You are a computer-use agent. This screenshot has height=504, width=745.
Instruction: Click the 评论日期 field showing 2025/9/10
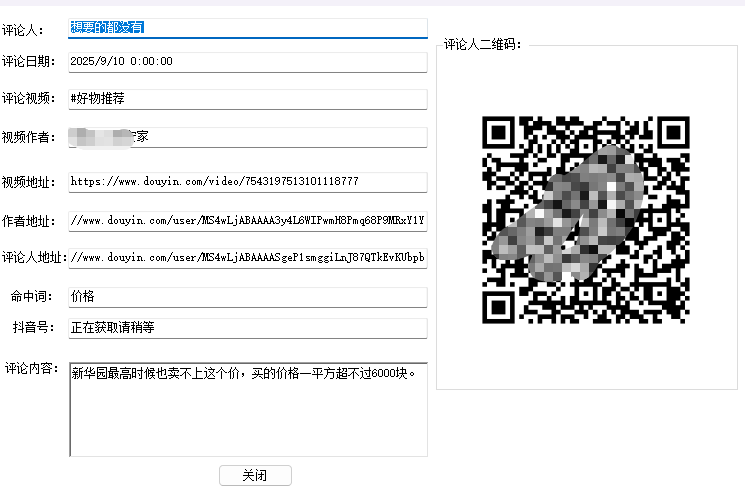pyautogui.click(x=248, y=62)
